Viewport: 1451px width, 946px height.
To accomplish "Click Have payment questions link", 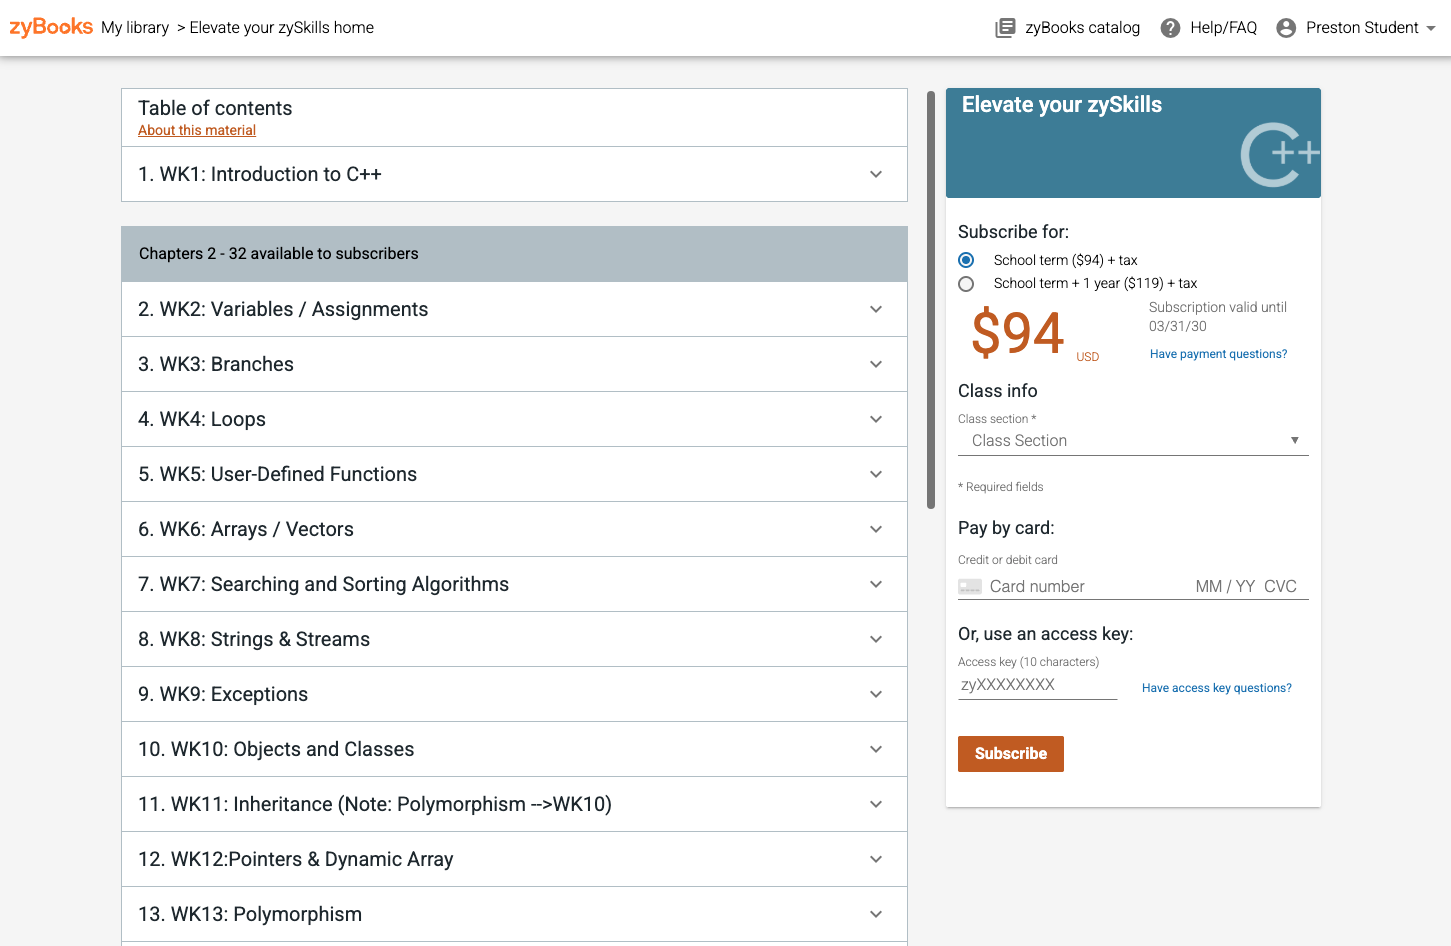I will [x=1218, y=354].
